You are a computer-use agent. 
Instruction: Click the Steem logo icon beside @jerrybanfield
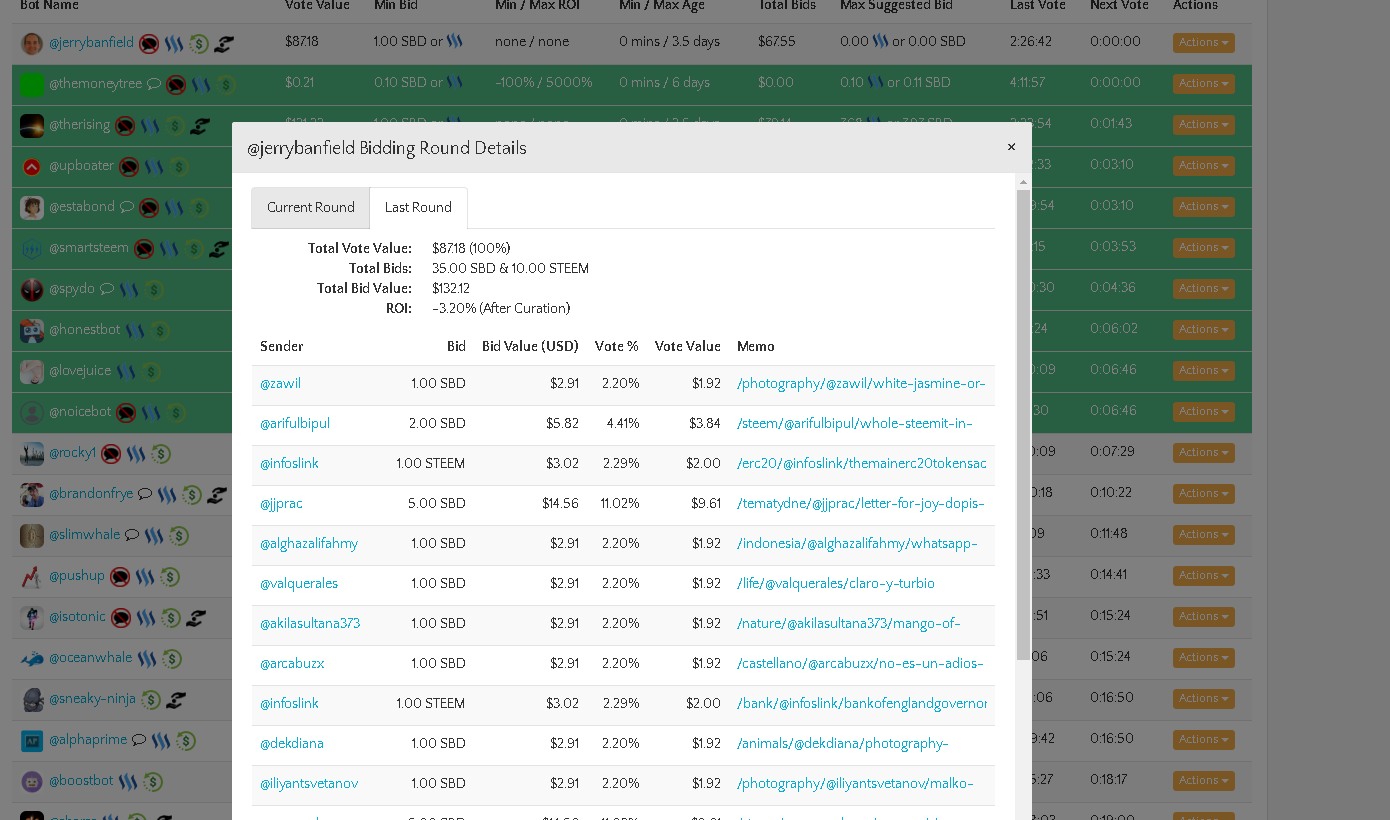coord(175,43)
